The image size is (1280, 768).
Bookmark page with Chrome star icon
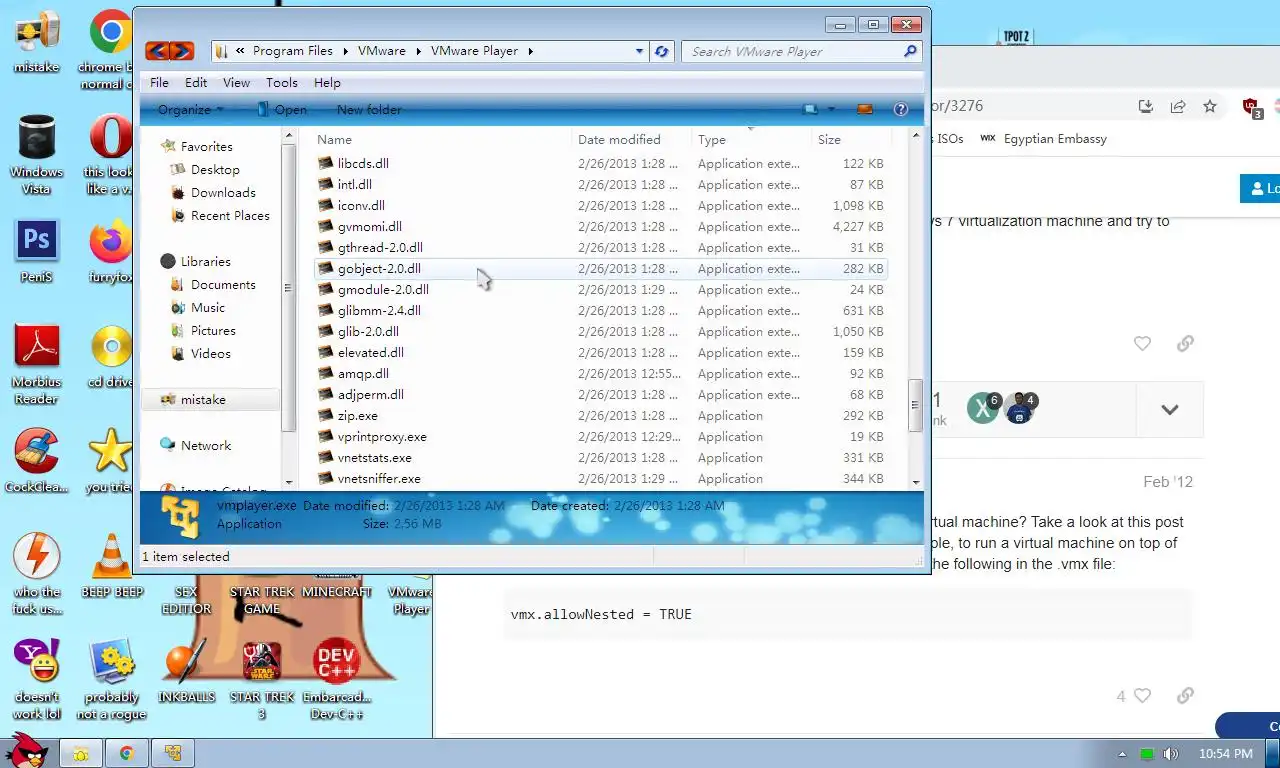[x=1210, y=106]
